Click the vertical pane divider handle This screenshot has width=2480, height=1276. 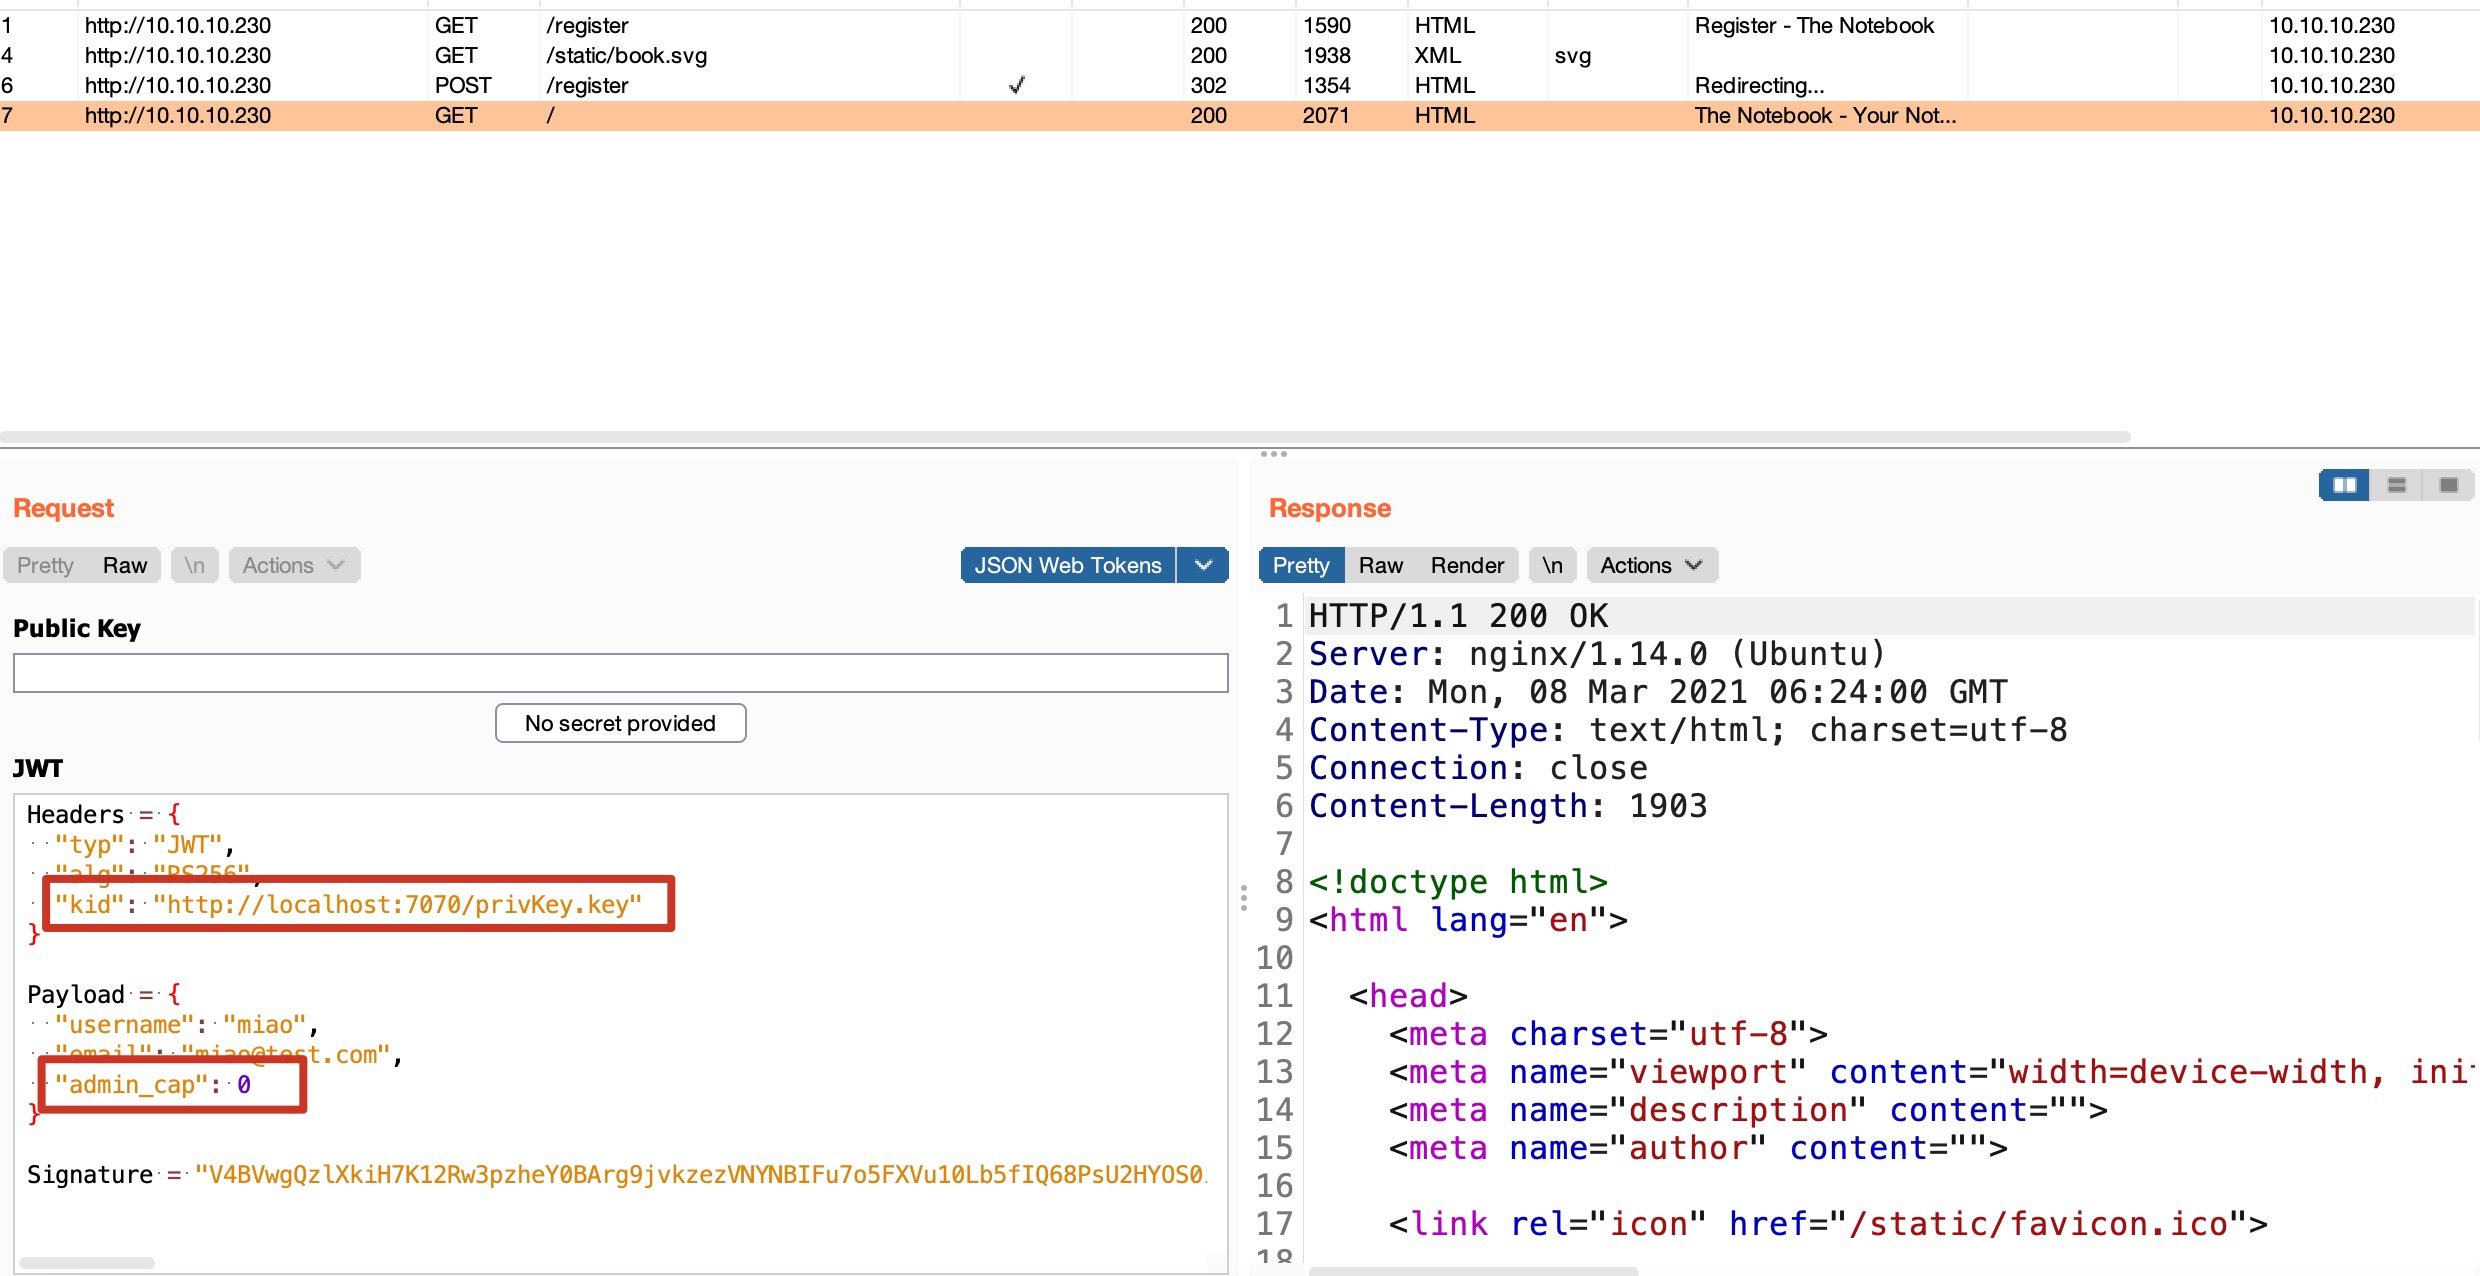(1243, 897)
